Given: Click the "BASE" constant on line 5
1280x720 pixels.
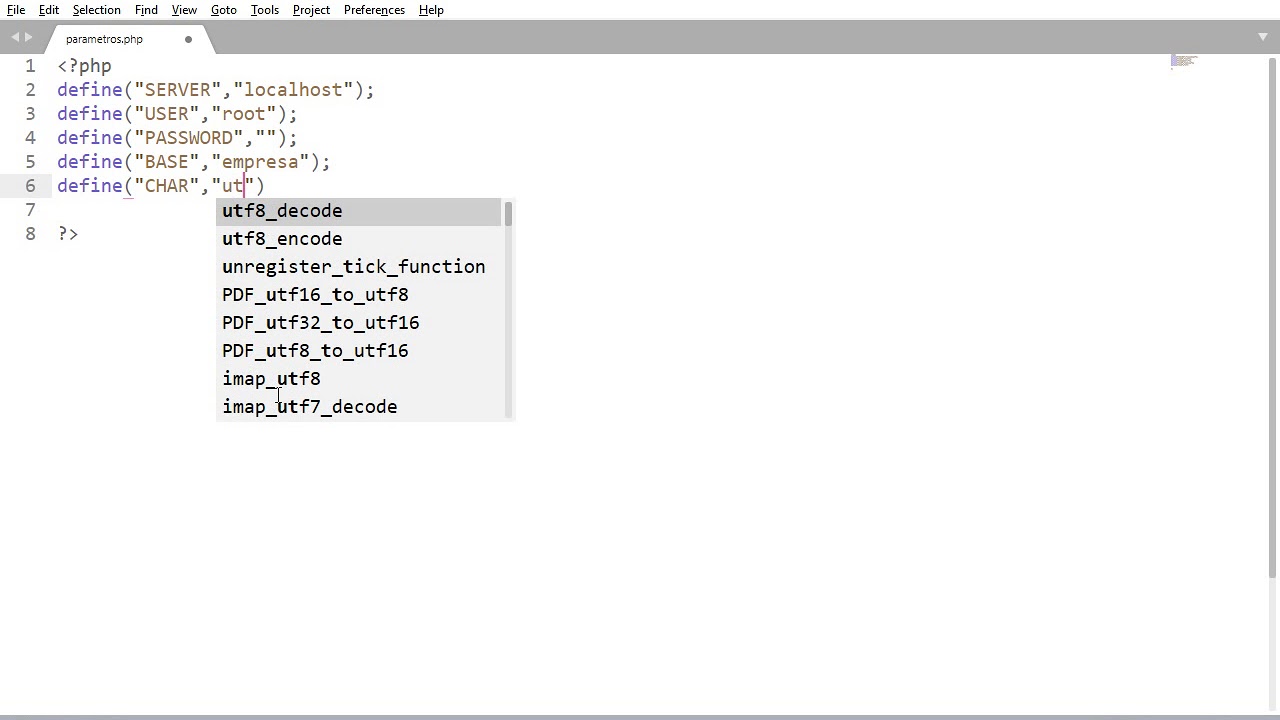Looking at the screenshot, I should (167, 162).
